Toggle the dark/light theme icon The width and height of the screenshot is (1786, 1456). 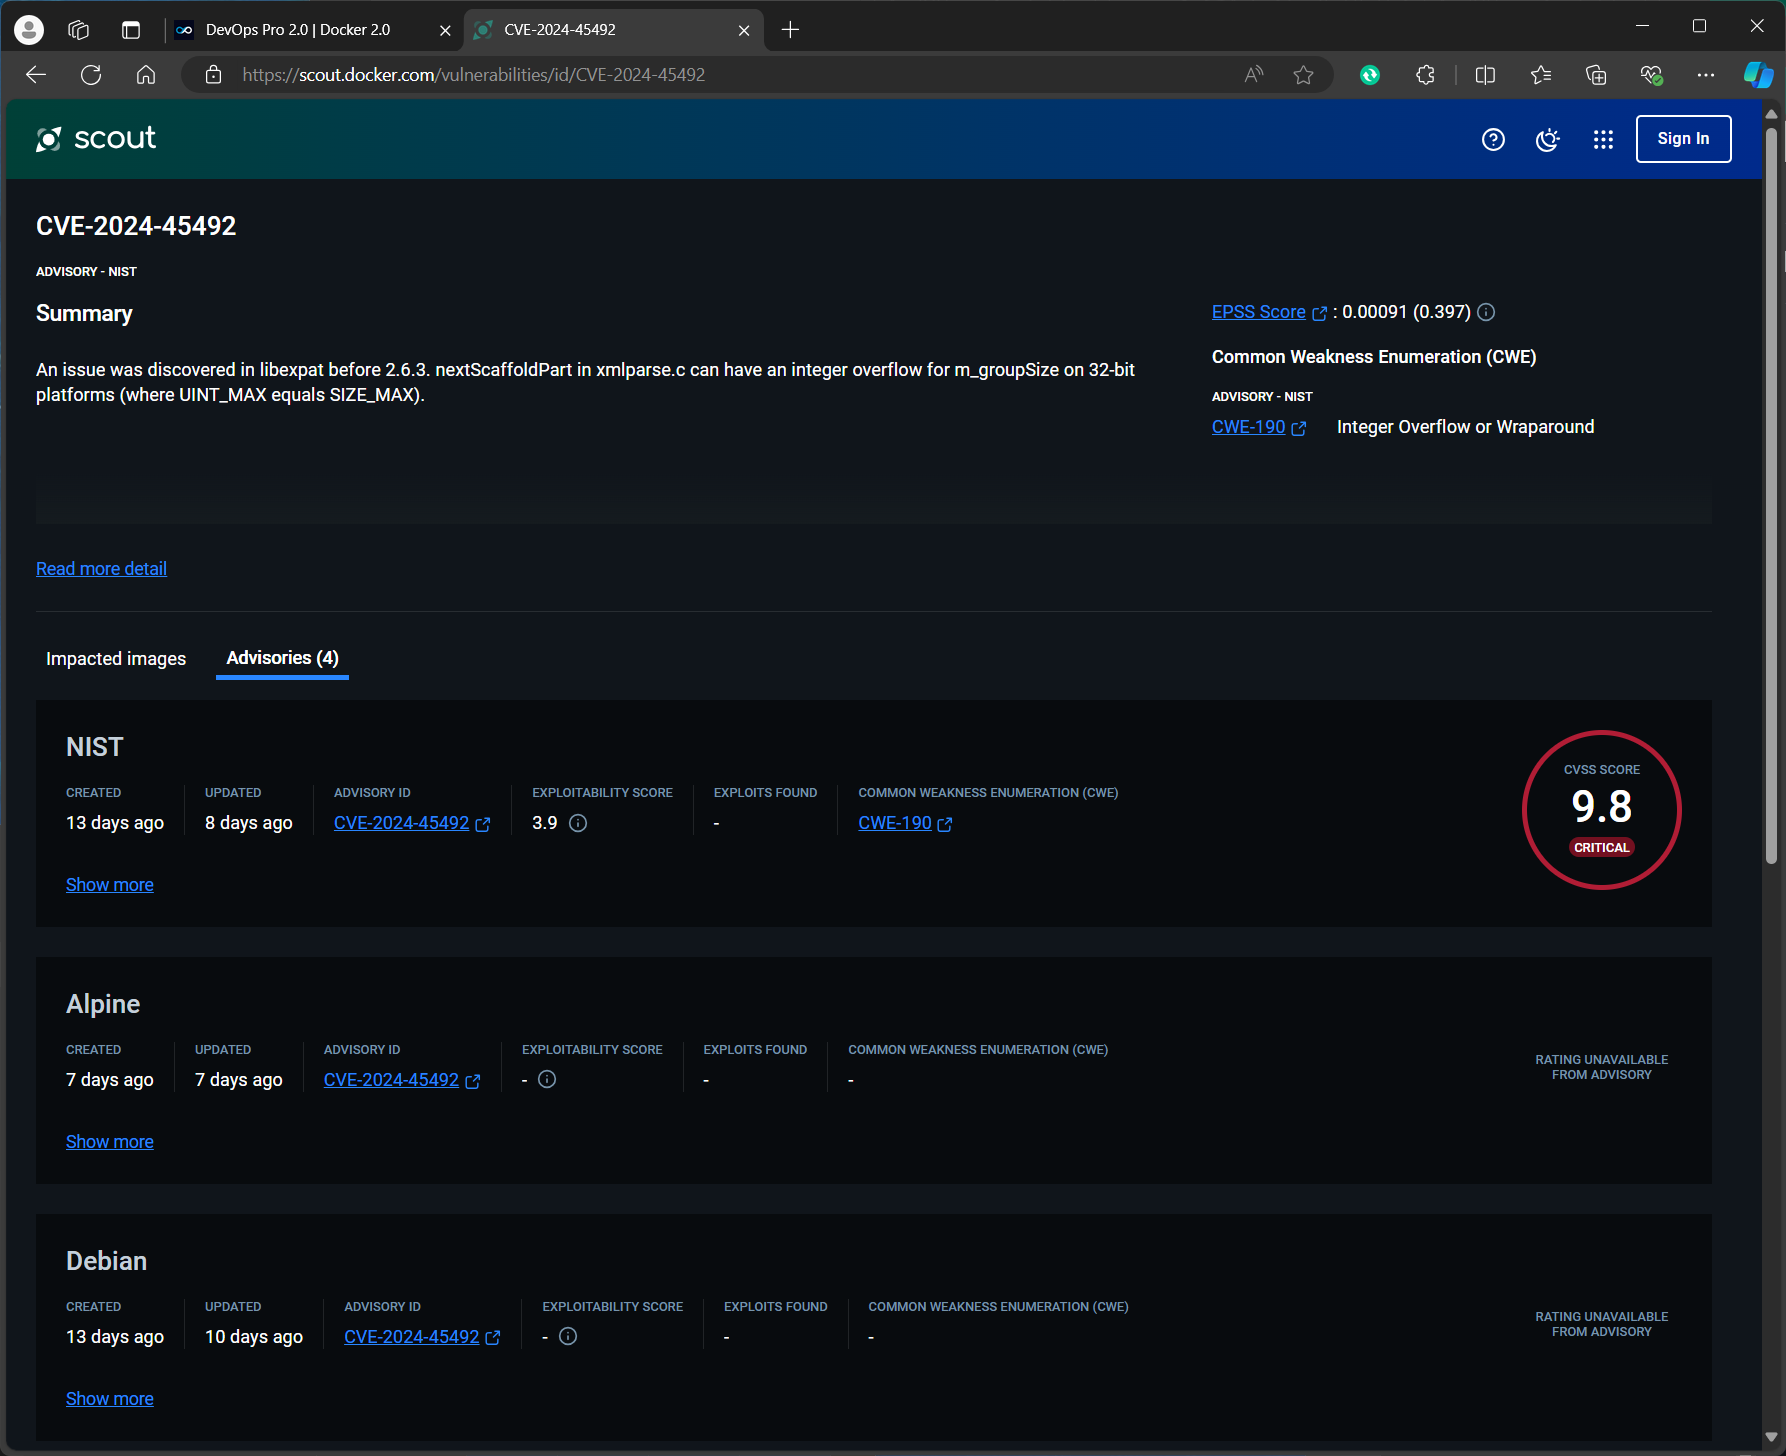point(1547,139)
